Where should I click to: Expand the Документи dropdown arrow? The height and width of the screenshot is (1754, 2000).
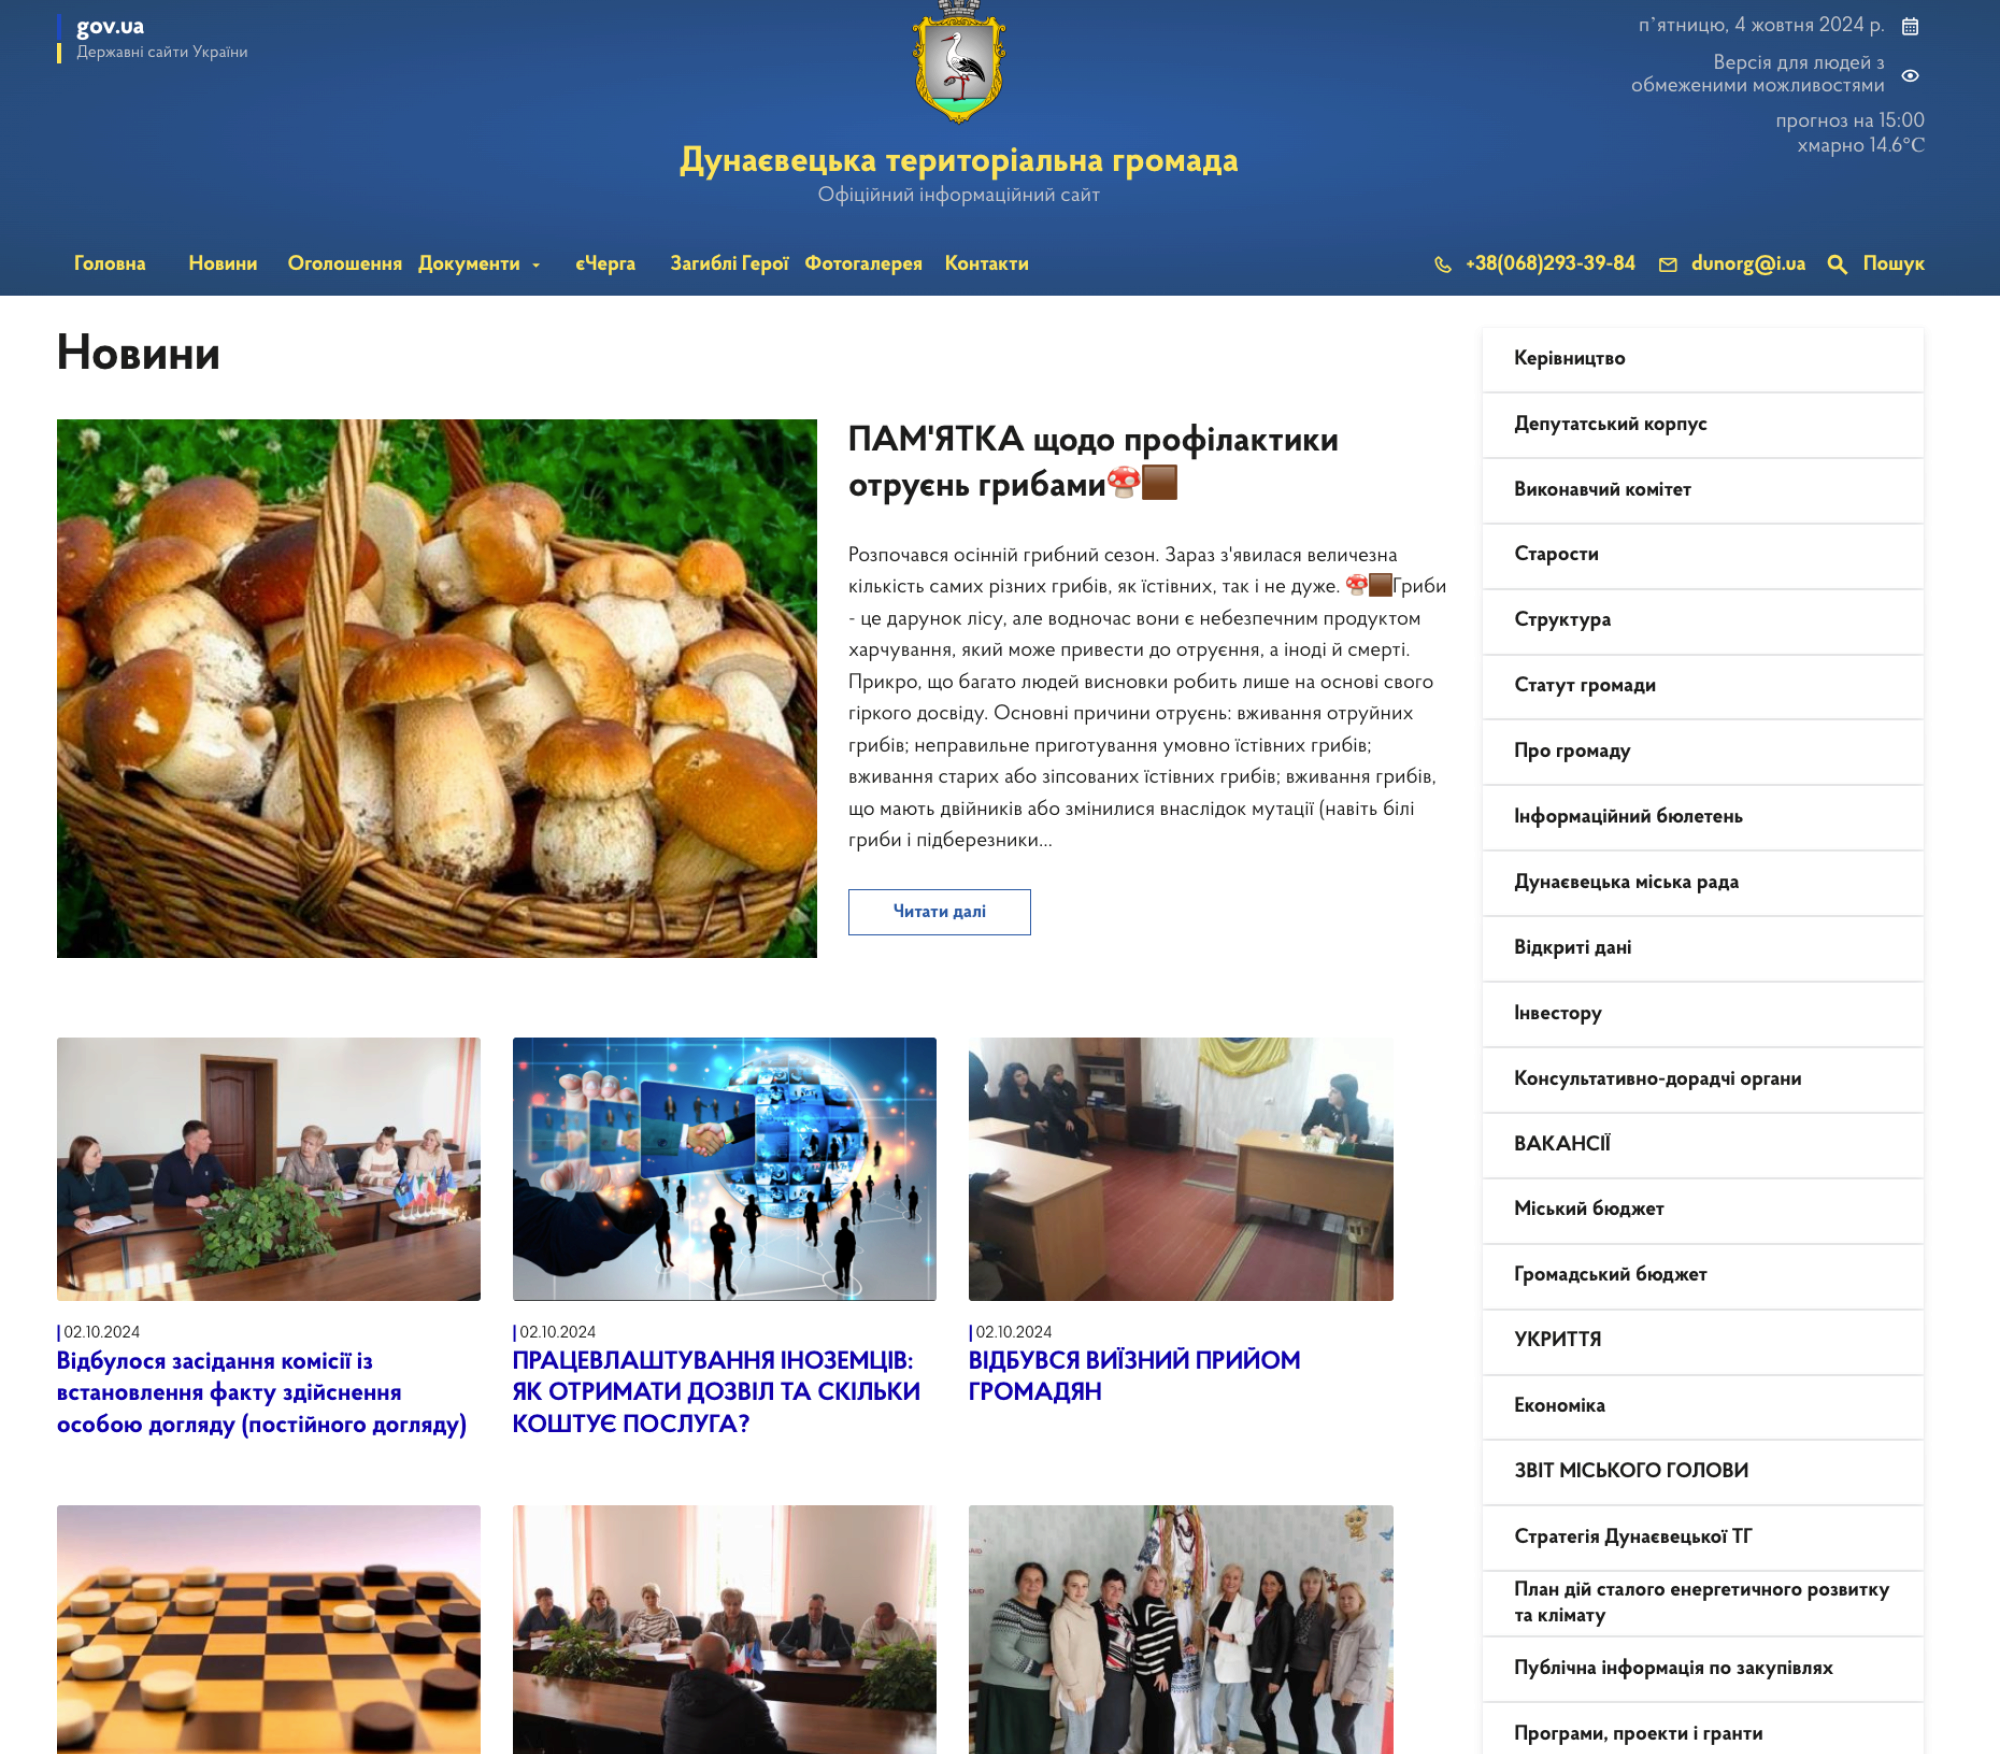537,265
